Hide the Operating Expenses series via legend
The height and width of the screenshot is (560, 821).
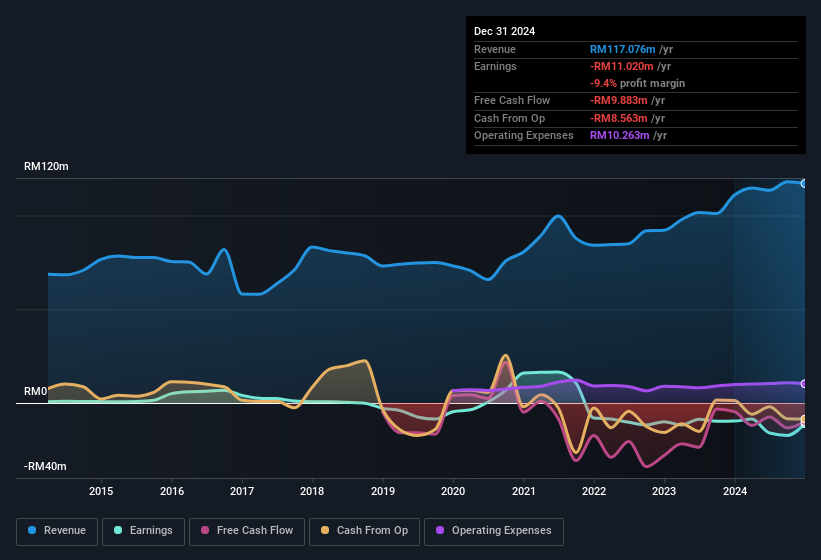coord(494,531)
